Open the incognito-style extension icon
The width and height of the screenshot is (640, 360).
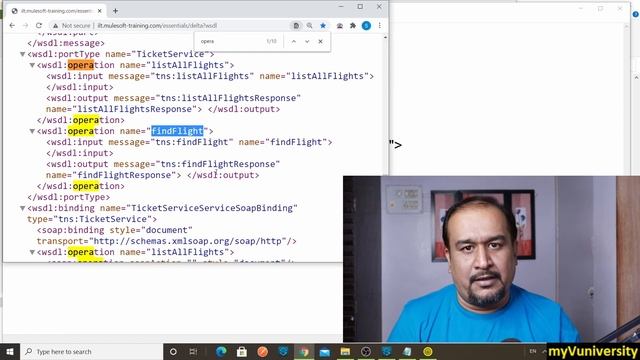tap(340, 25)
